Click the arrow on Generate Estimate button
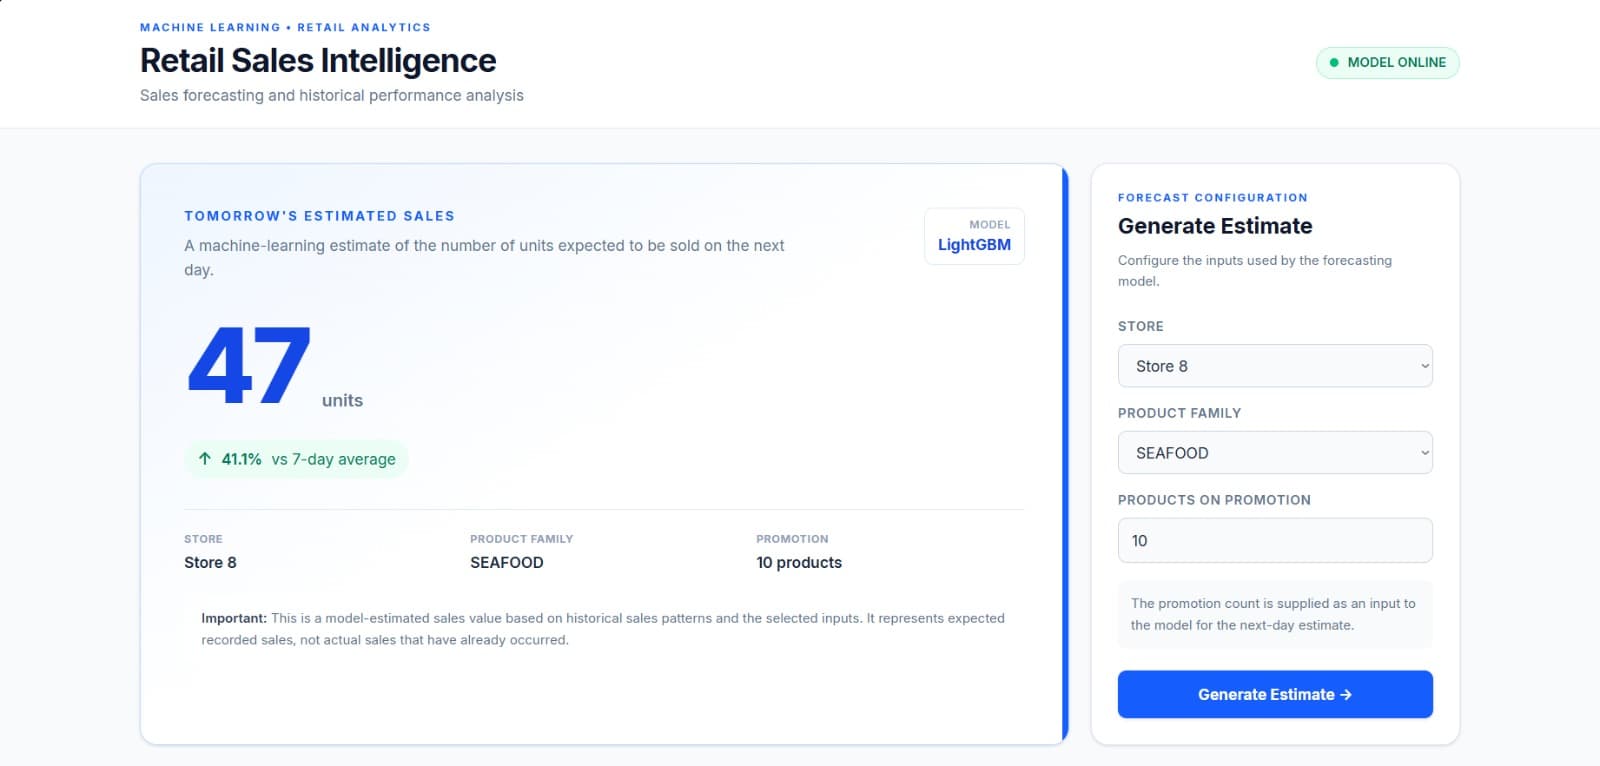Viewport: 1600px width, 766px height. (x=1346, y=694)
